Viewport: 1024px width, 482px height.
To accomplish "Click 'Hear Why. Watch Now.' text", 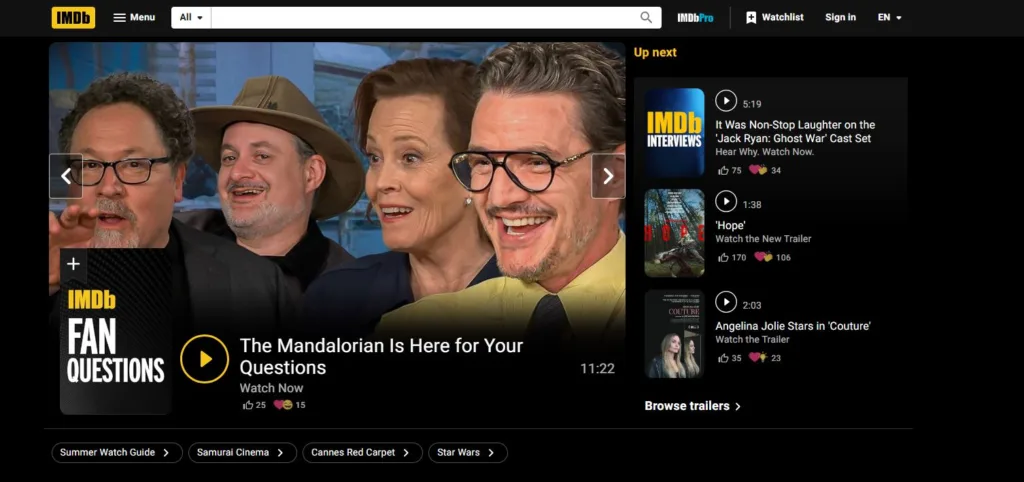I will pyautogui.click(x=765, y=152).
